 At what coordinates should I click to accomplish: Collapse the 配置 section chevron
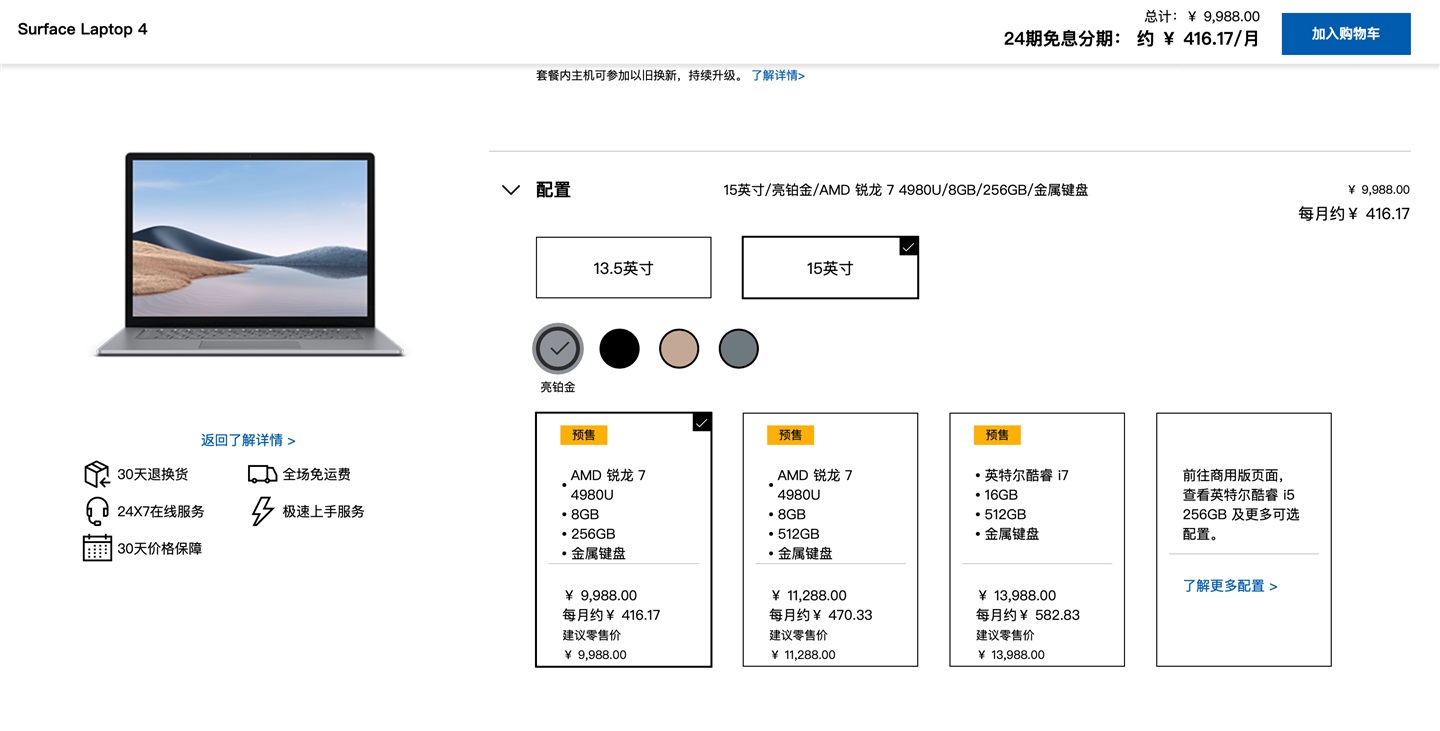(511, 189)
